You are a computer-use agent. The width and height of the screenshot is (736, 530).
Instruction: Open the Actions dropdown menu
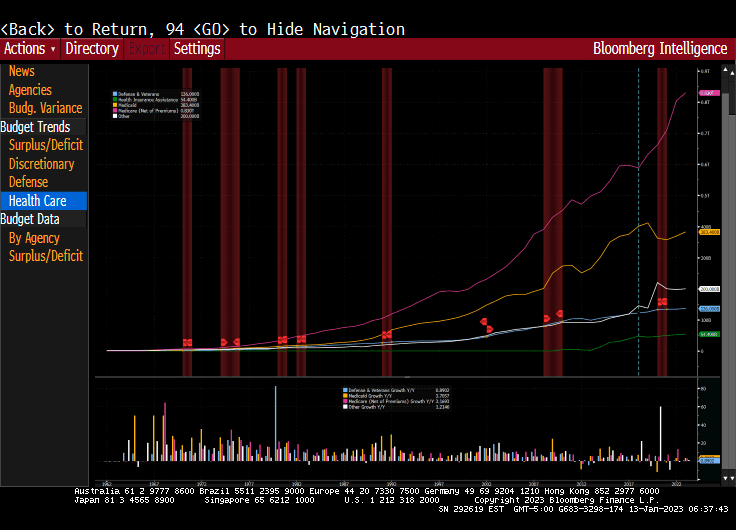click(x=29, y=48)
